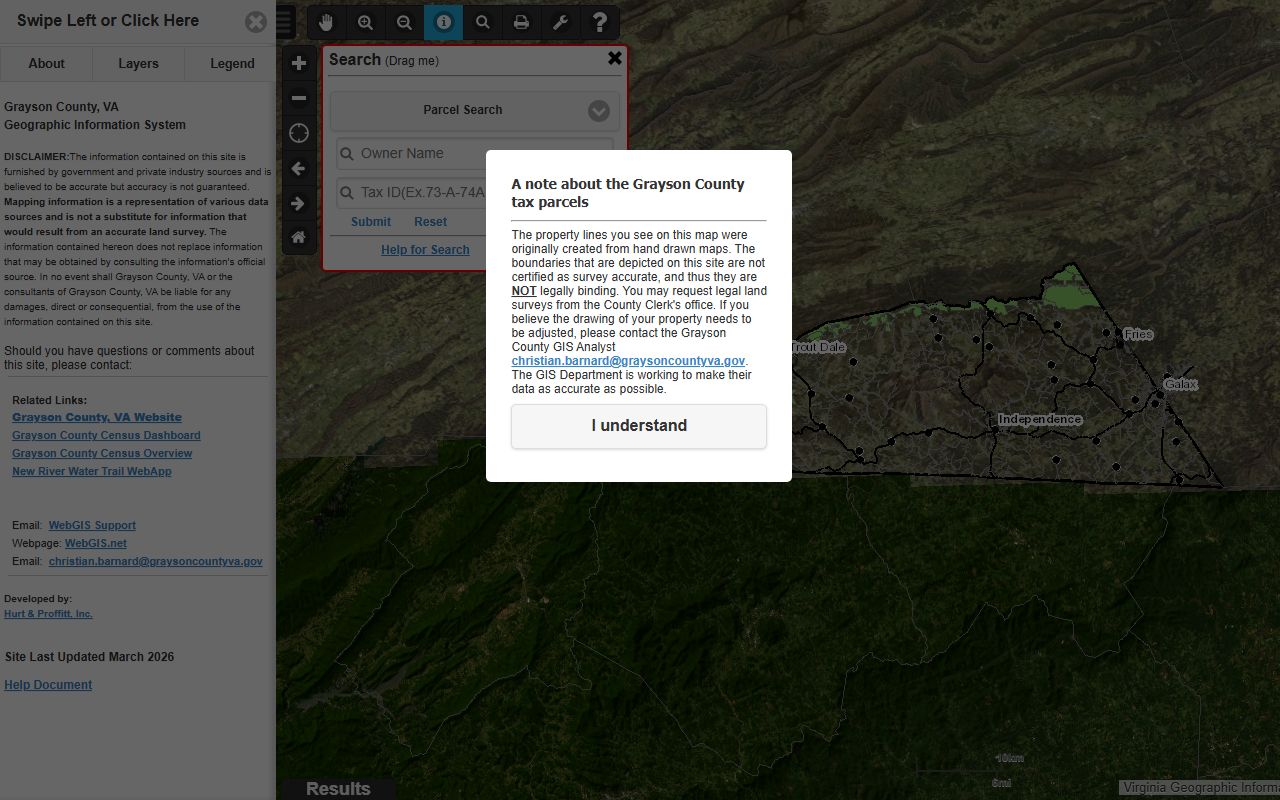Click the locate crosshair icon

299,133
